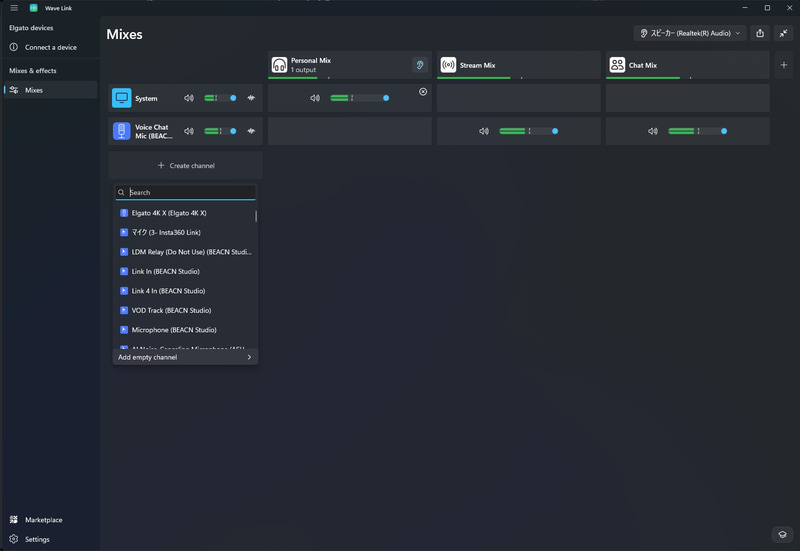Image resolution: width=800 pixels, height=551 pixels.
Task: Remove System from Personal Mix with X icon
Action: [x=423, y=92]
